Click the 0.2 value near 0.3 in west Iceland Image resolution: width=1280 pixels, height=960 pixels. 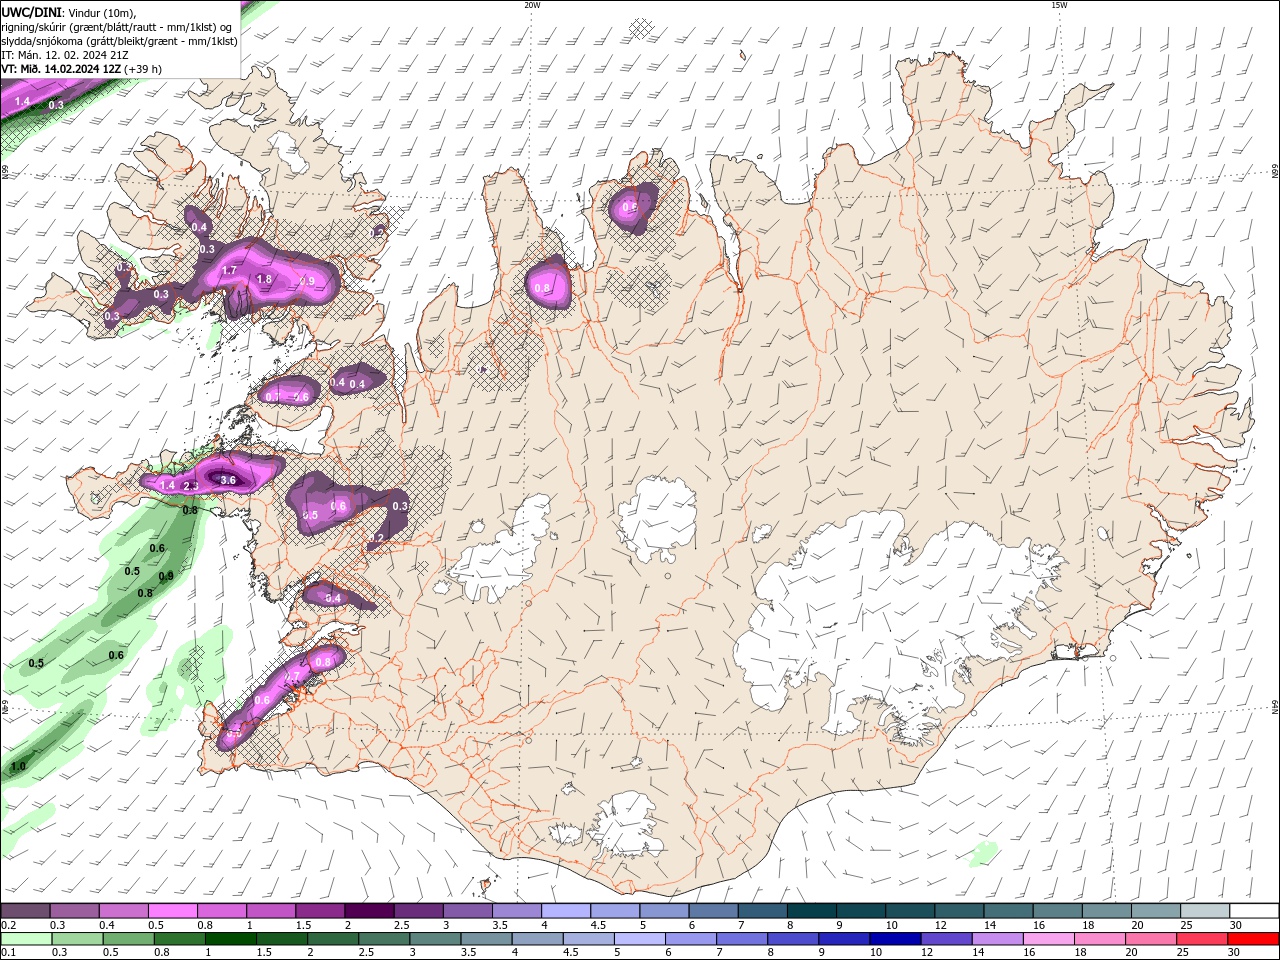pos(377,538)
